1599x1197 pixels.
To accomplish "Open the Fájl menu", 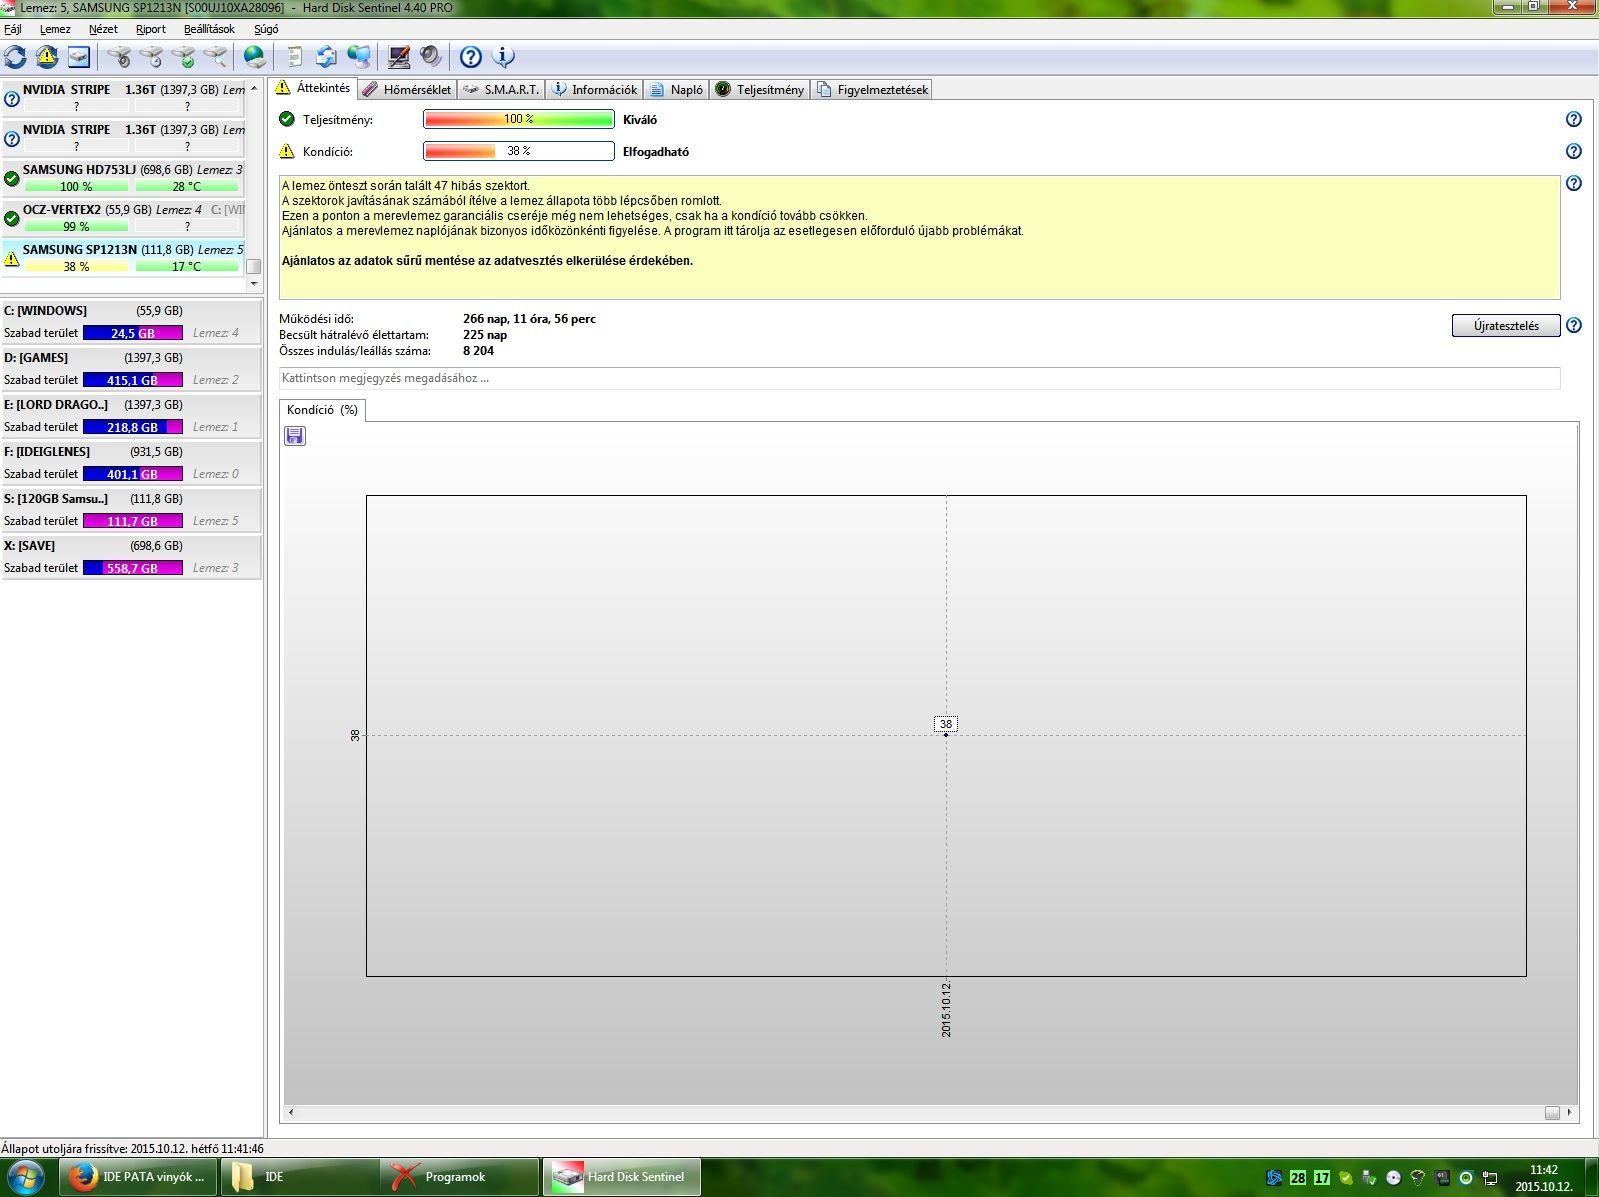I will click(x=13, y=29).
